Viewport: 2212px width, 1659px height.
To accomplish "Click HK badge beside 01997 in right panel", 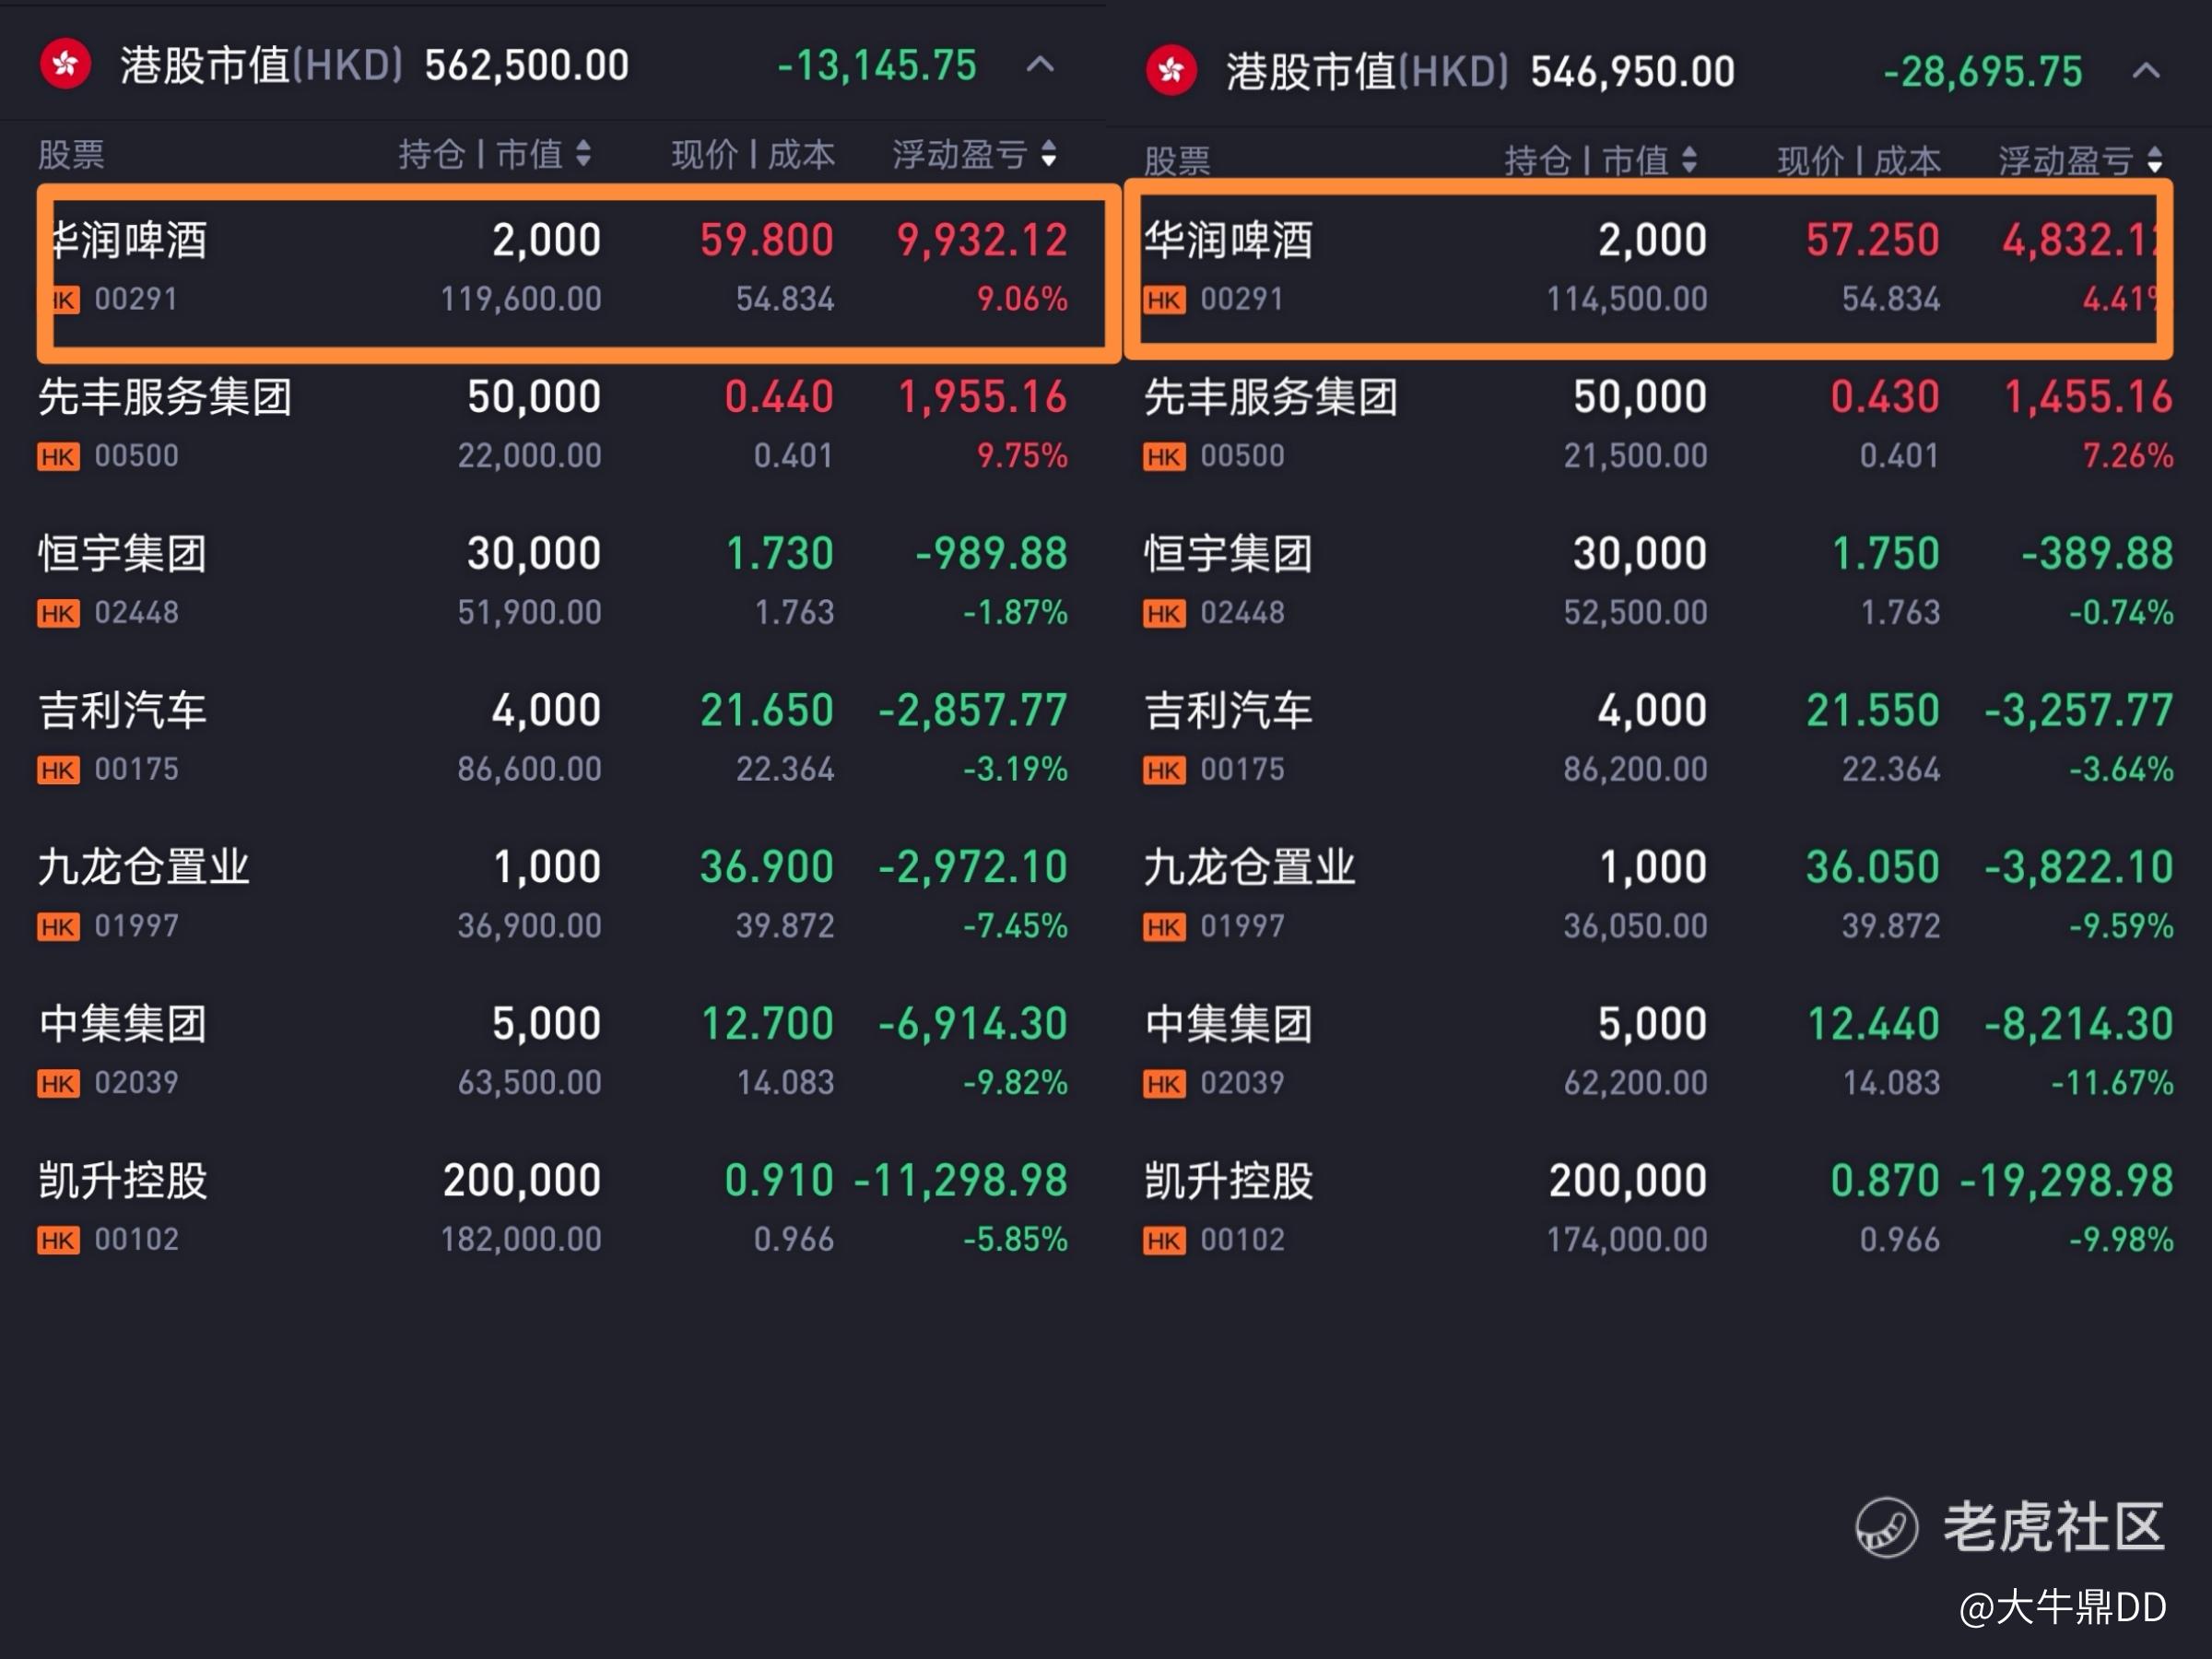I will pos(1164,927).
